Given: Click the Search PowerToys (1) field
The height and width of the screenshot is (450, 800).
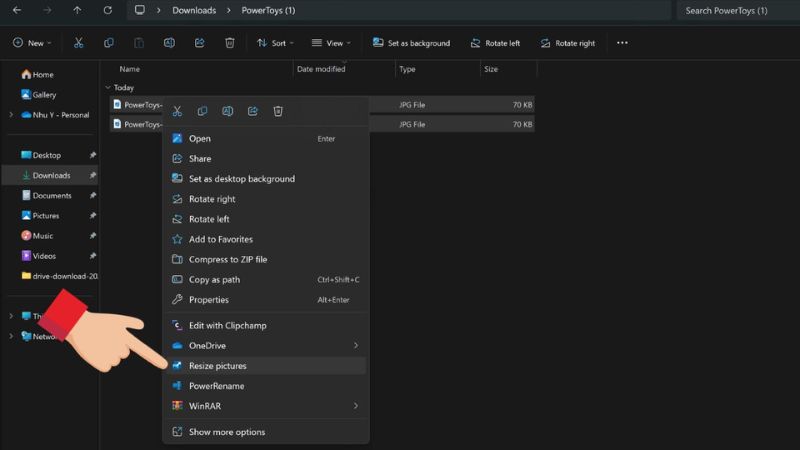Looking at the screenshot, I should [x=737, y=11].
